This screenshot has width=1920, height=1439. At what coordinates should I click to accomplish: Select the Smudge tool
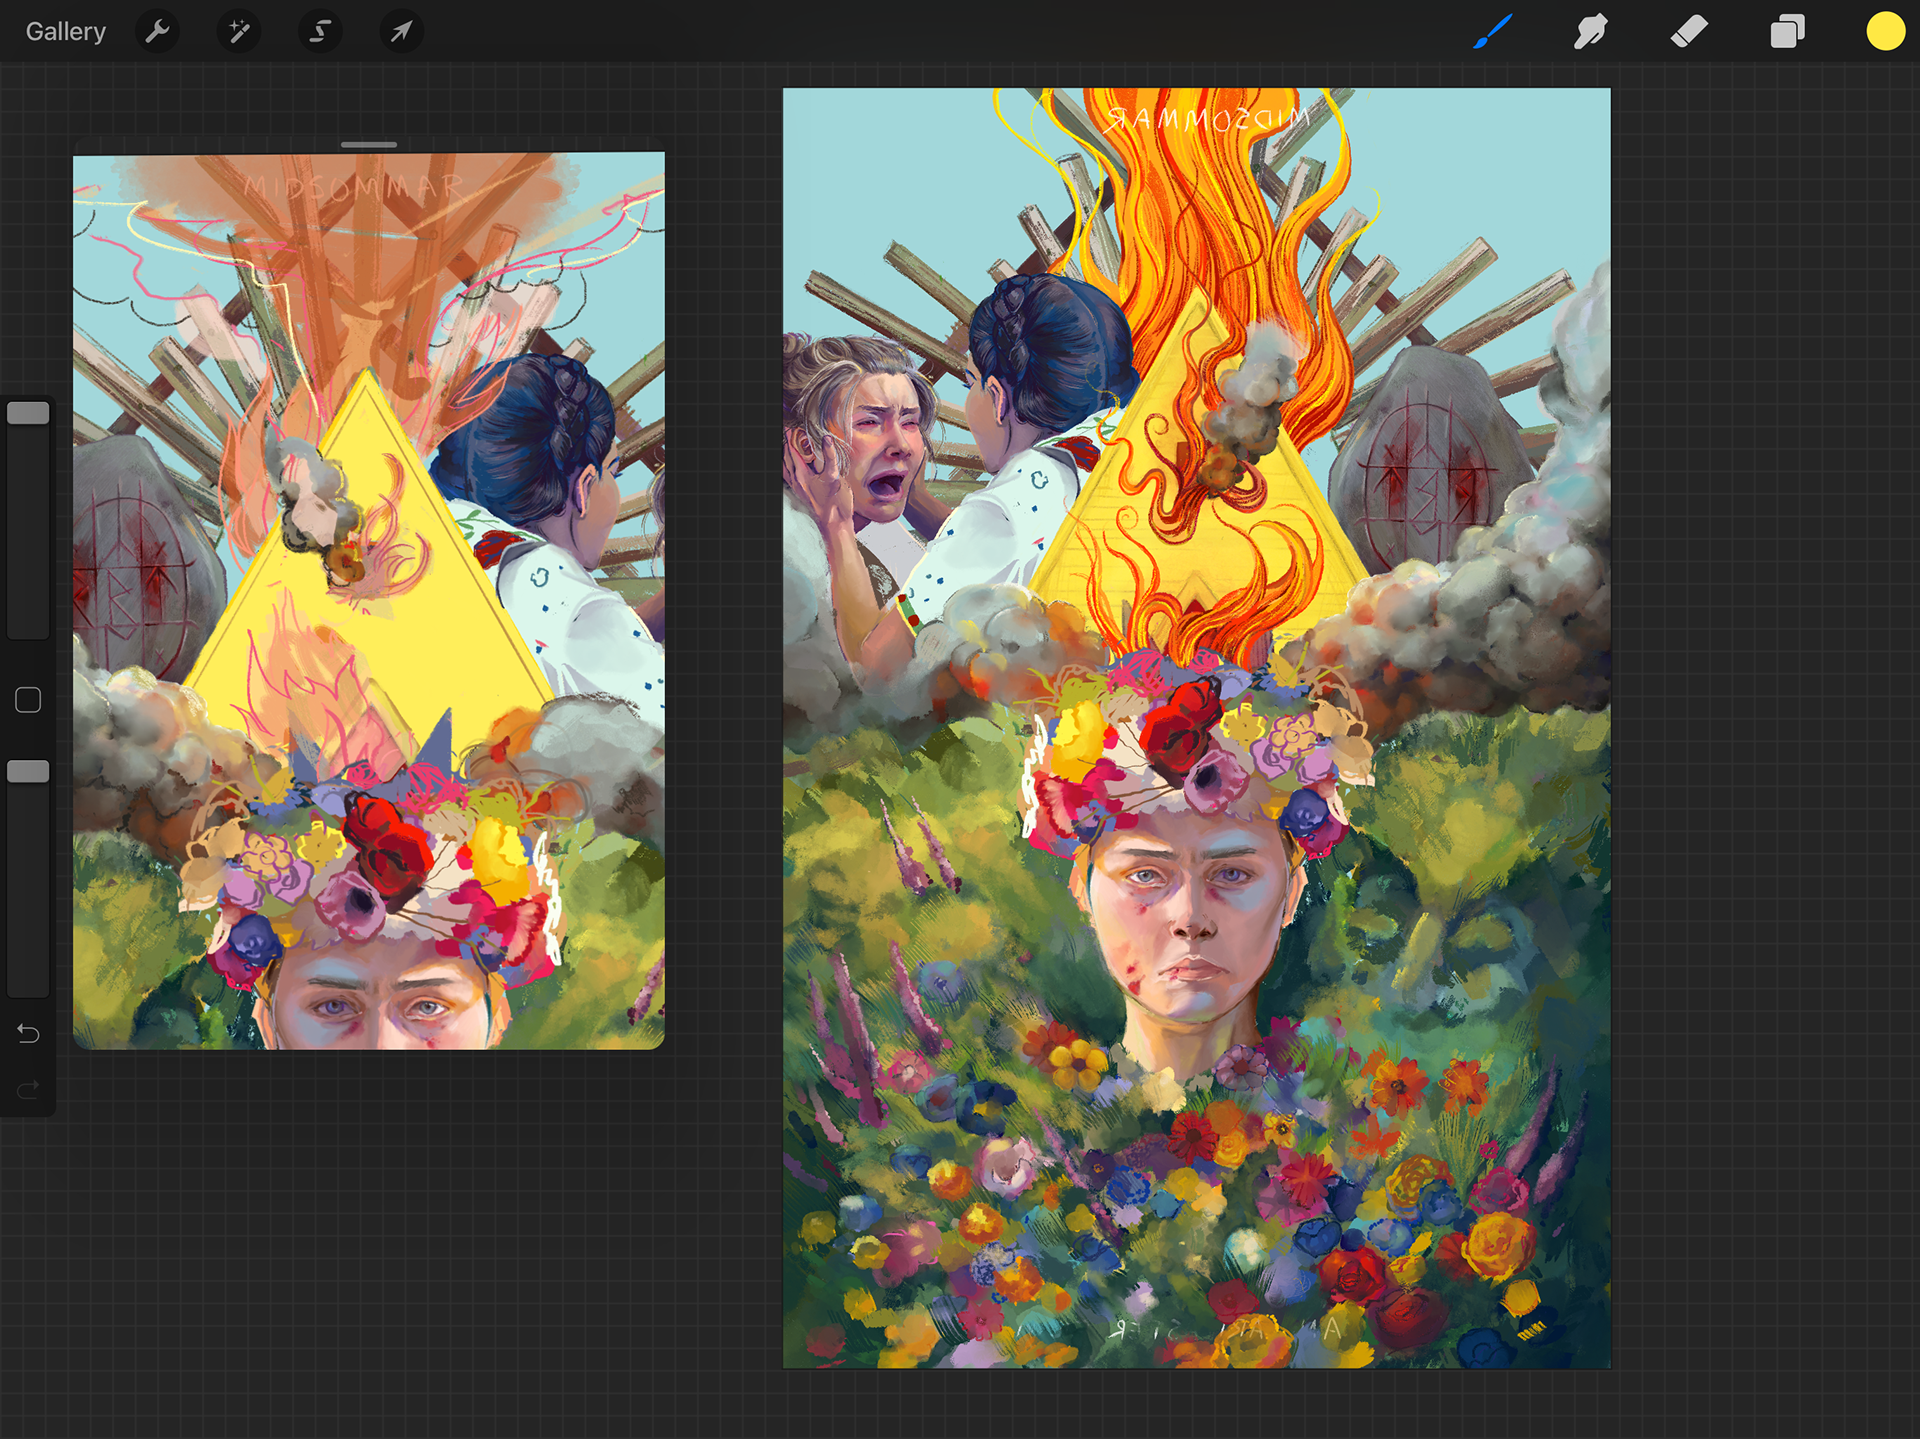coord(1590,32)
